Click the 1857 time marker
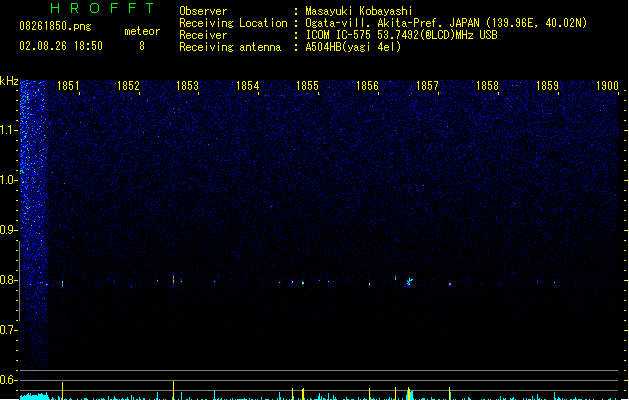The image size is (629, 400). click(427, 86)
